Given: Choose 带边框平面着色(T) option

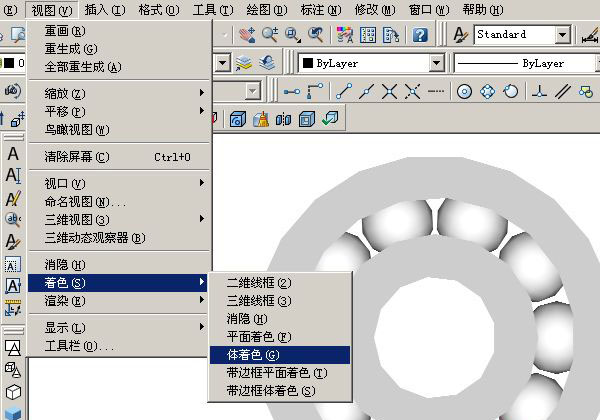Looking at the screenshot, I should coord(280,373).
